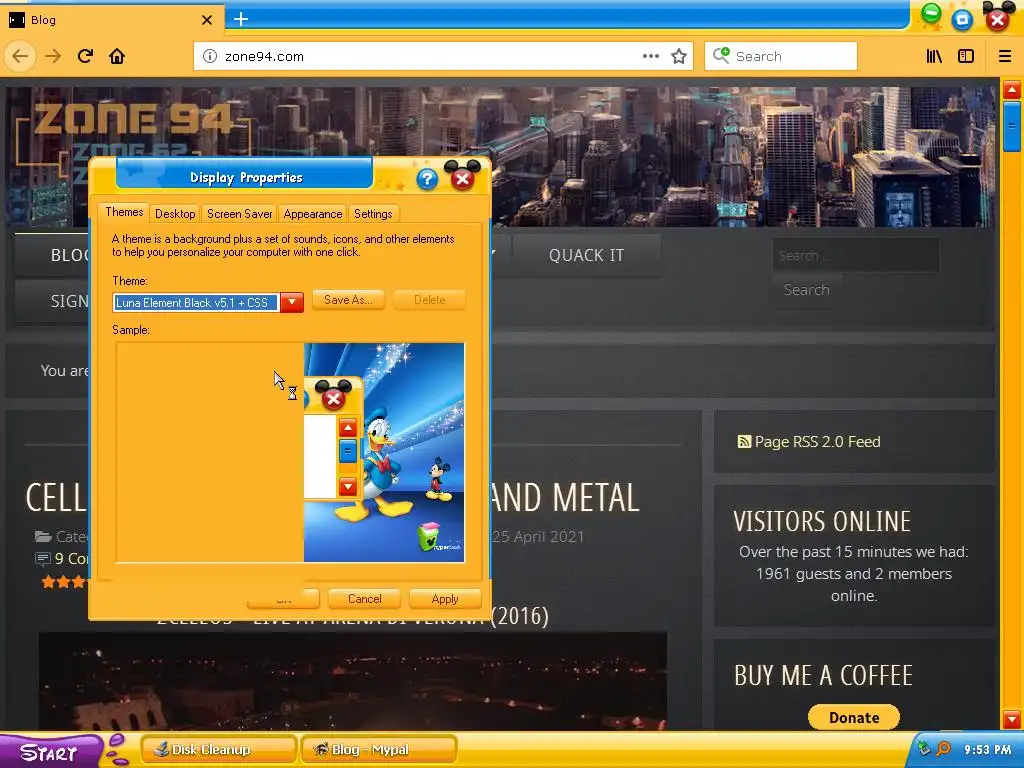Image resolution: width=1024 pixels, height=768 pixels.
Task: Click the Cancel button
Action: point(364,599)
